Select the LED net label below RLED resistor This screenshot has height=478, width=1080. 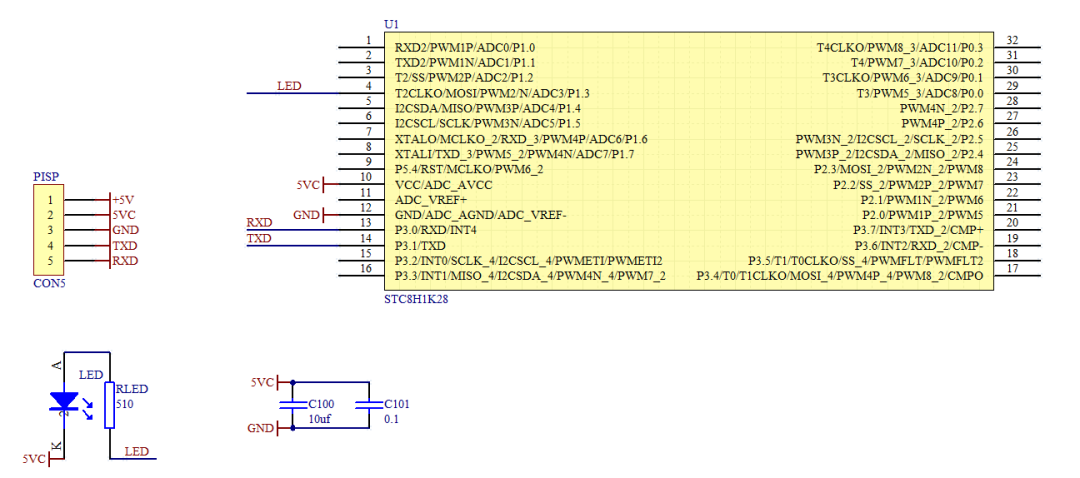[x=136, y=452]
